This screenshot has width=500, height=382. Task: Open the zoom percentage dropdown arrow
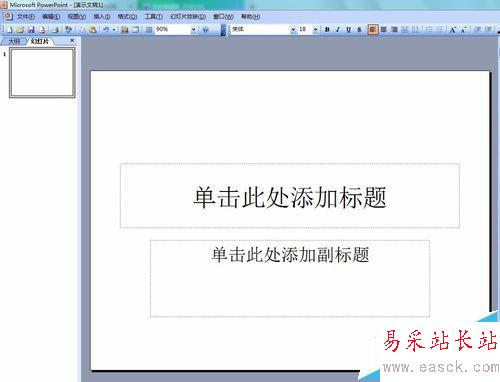[193, 30]
